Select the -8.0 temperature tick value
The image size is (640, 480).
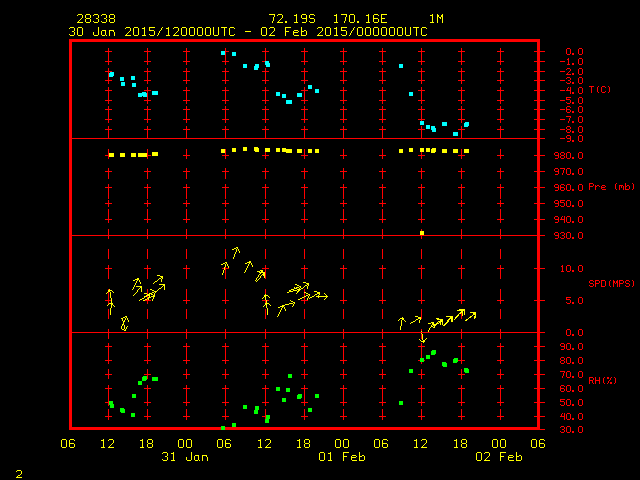click(571, 129)
